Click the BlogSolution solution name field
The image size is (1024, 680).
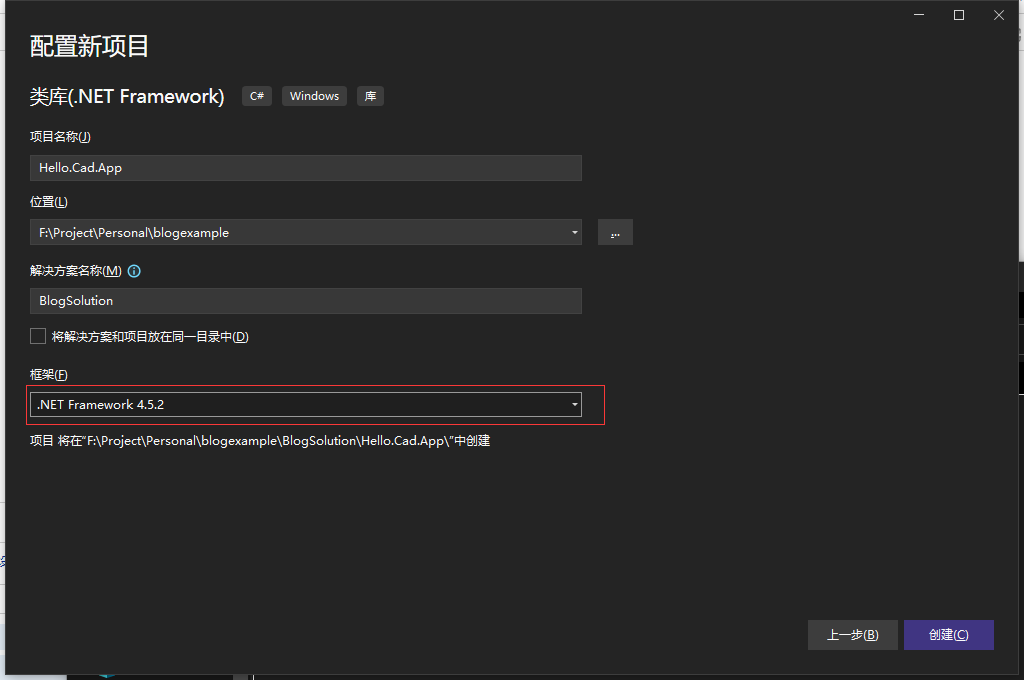click(x=300, y=300)
